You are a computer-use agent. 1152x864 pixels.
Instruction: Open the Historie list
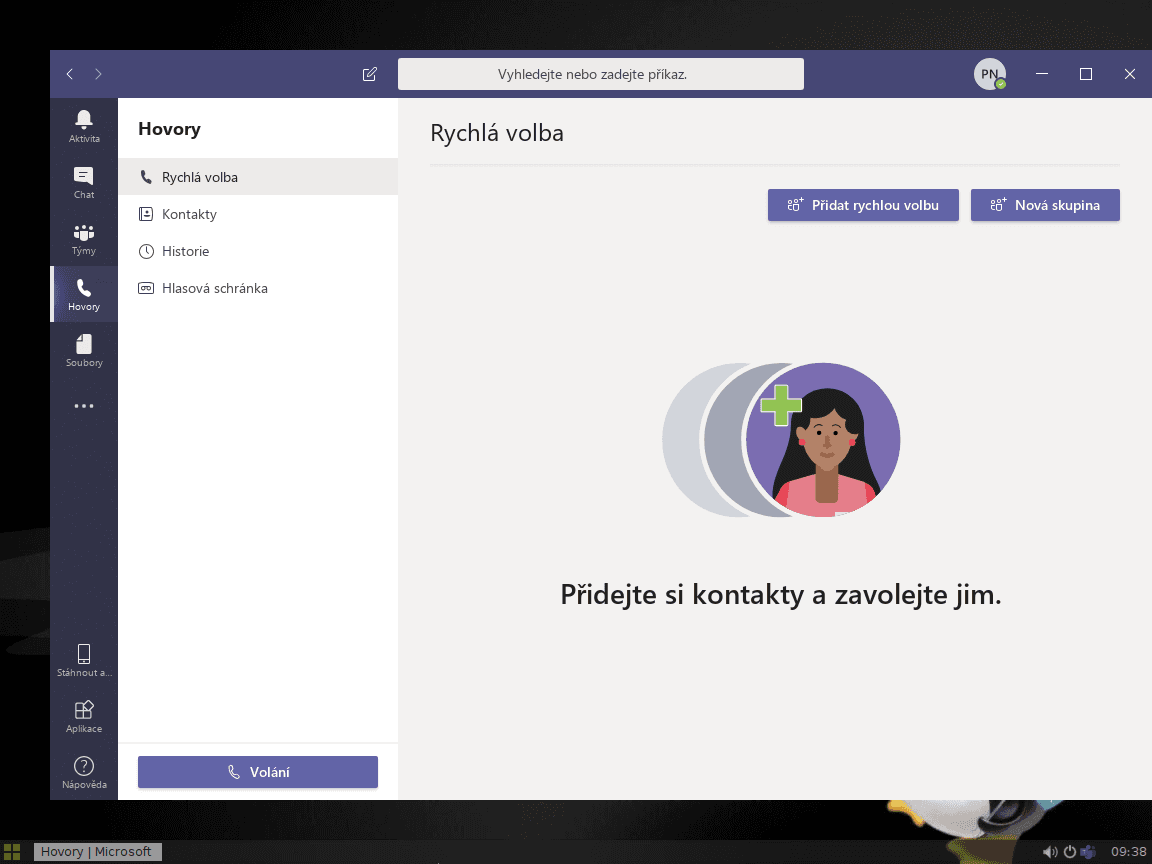tap(186, 250)
